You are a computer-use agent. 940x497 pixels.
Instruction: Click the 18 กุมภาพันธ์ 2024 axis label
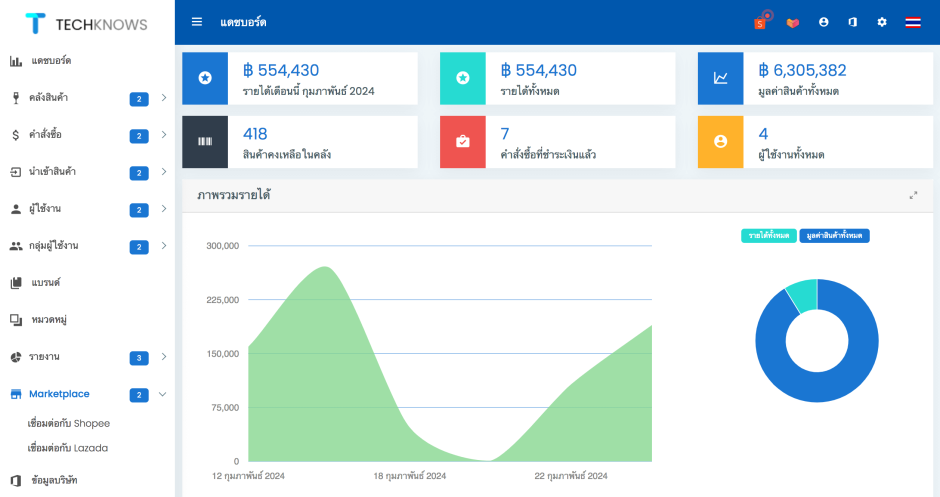[409, 476]
